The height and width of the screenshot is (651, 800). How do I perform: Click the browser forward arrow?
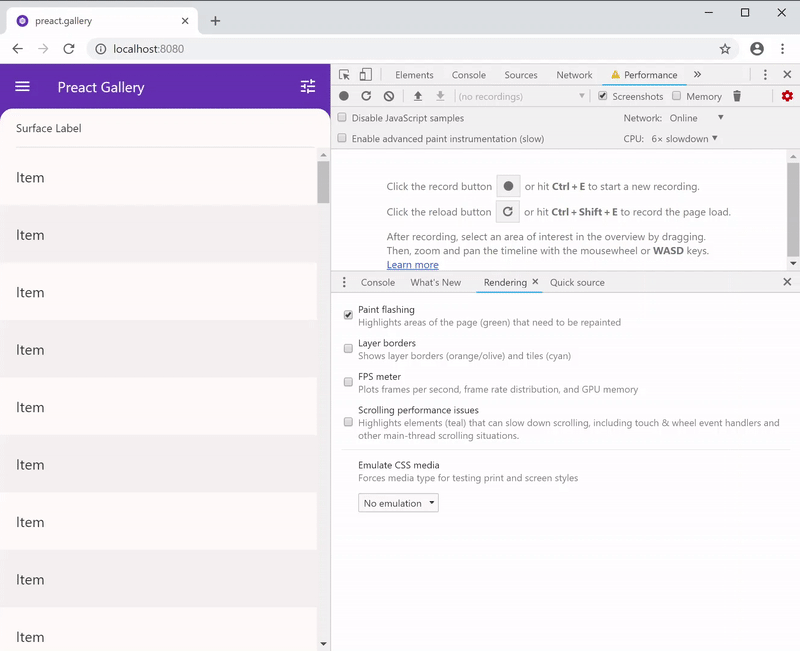click(x=43, y=48)
